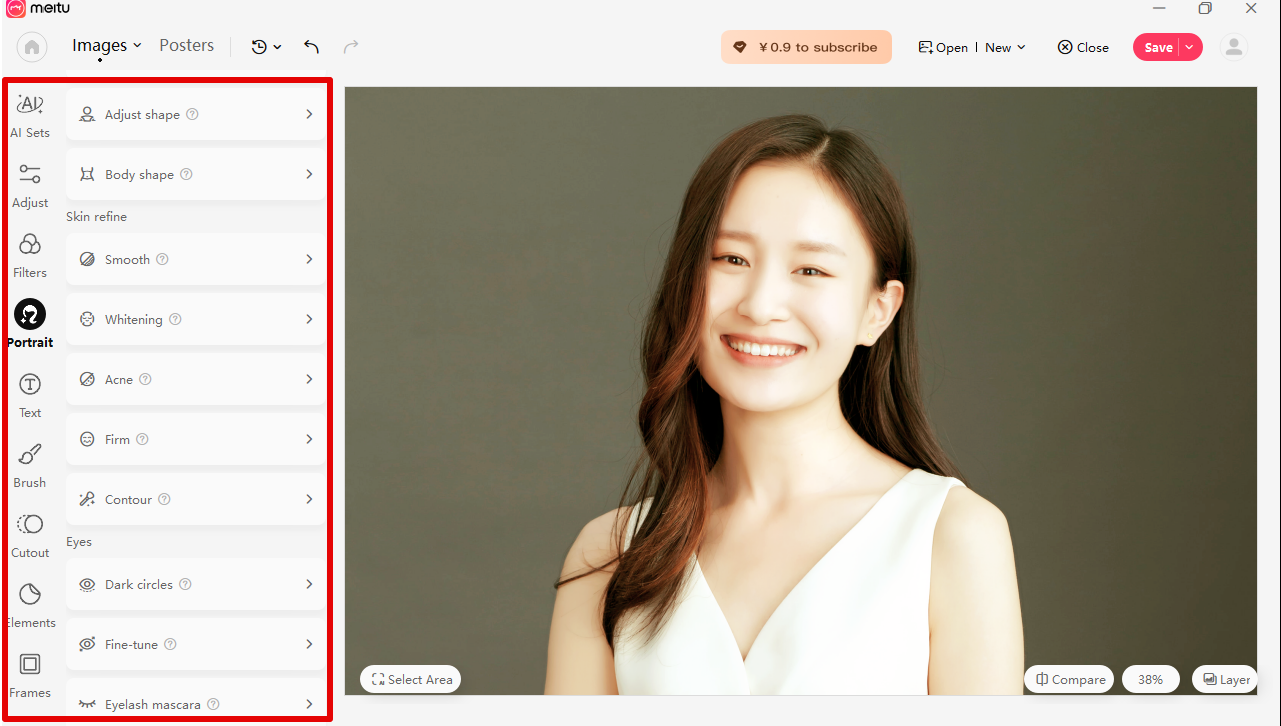Open the Layer panel button
Screen dimensions: 1281x726
pyautogui.click(x=1225, y=679)
